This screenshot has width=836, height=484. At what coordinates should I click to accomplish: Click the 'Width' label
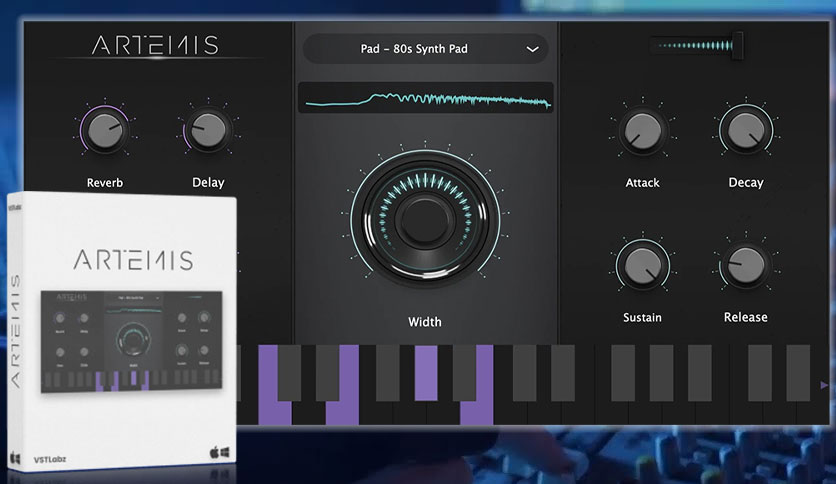tap(425, 322)
